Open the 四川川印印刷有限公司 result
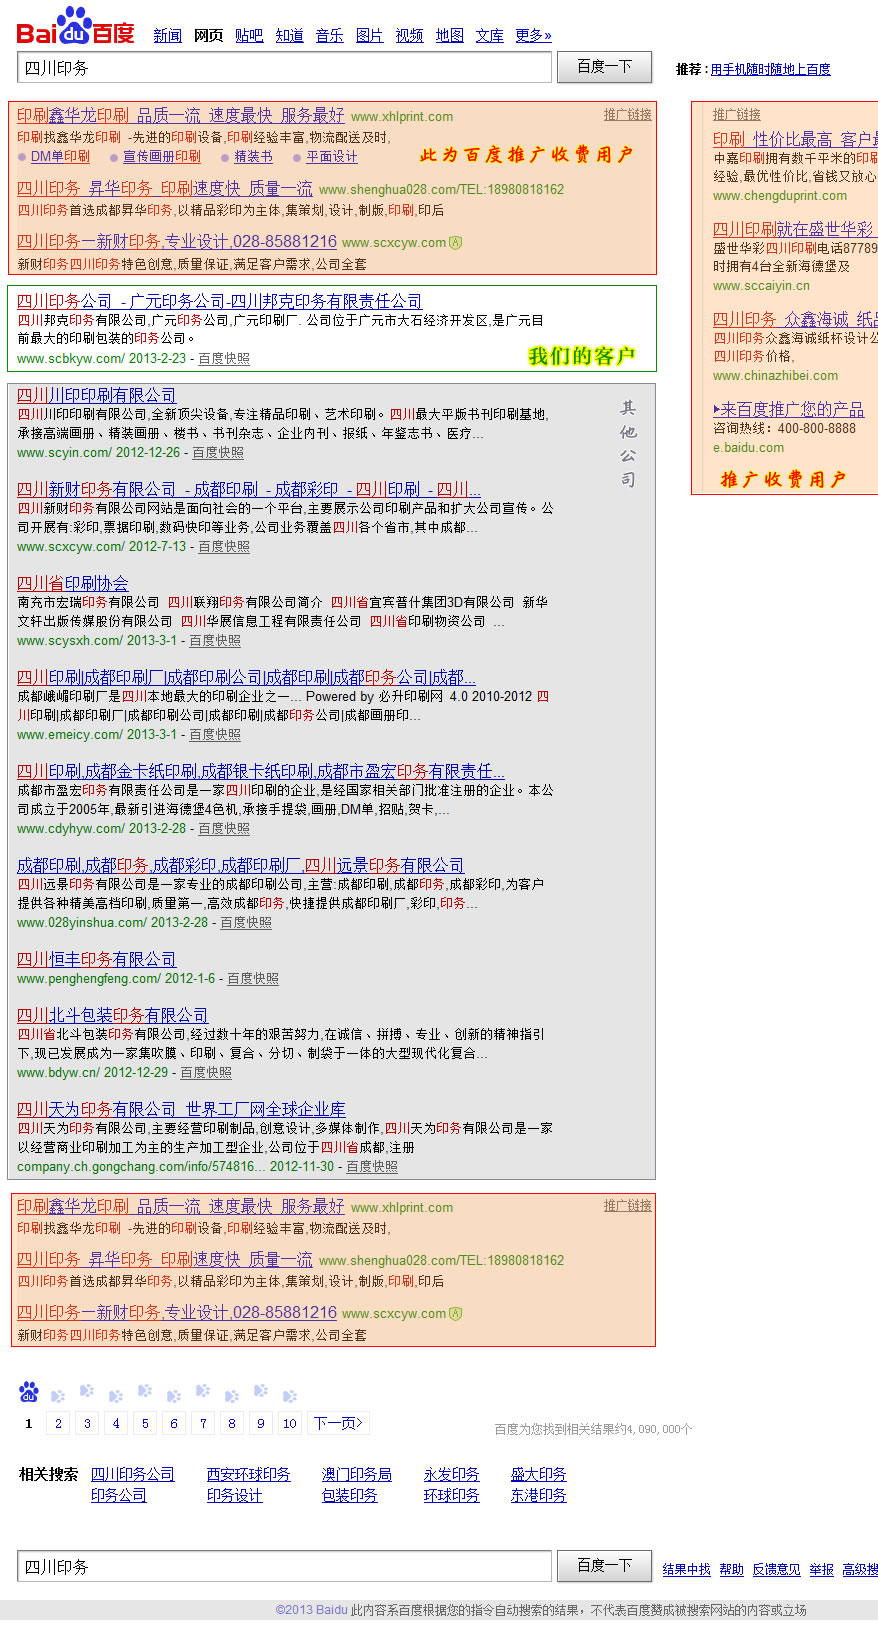Screen dimensions: 878x1633 pos(96,395)
